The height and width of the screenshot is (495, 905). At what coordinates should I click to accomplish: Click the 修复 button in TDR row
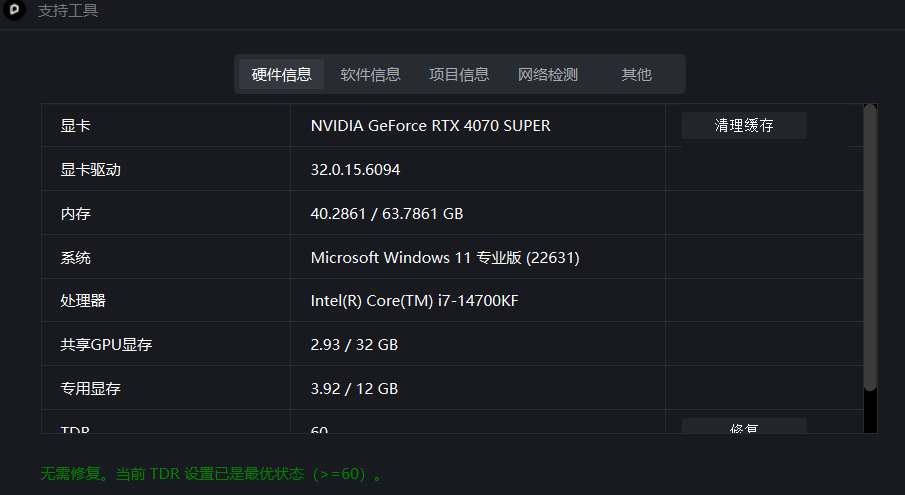pos(743,427)
